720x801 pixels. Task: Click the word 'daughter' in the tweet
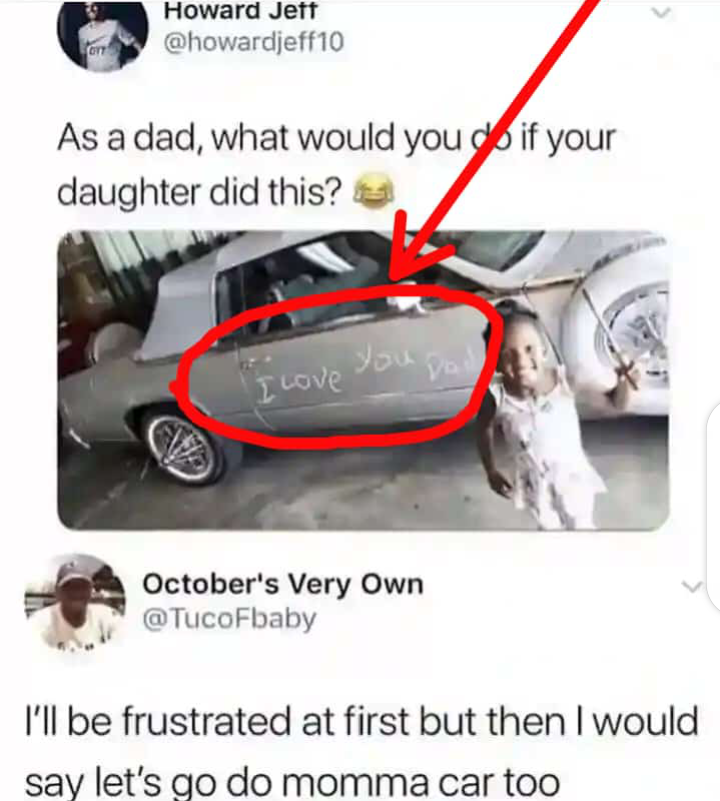129,193
